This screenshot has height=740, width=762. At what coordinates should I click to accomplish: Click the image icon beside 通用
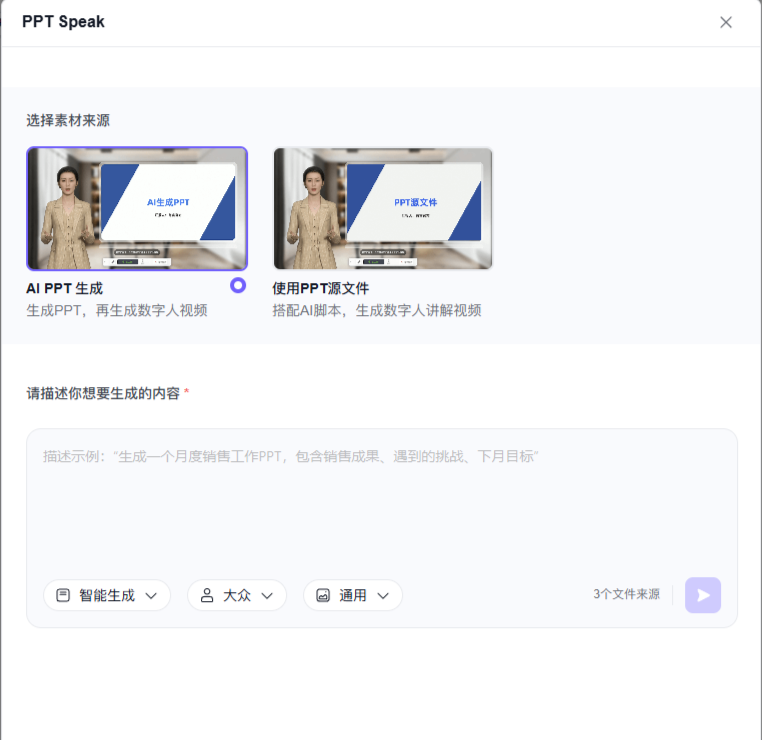(x=323, y=595)
